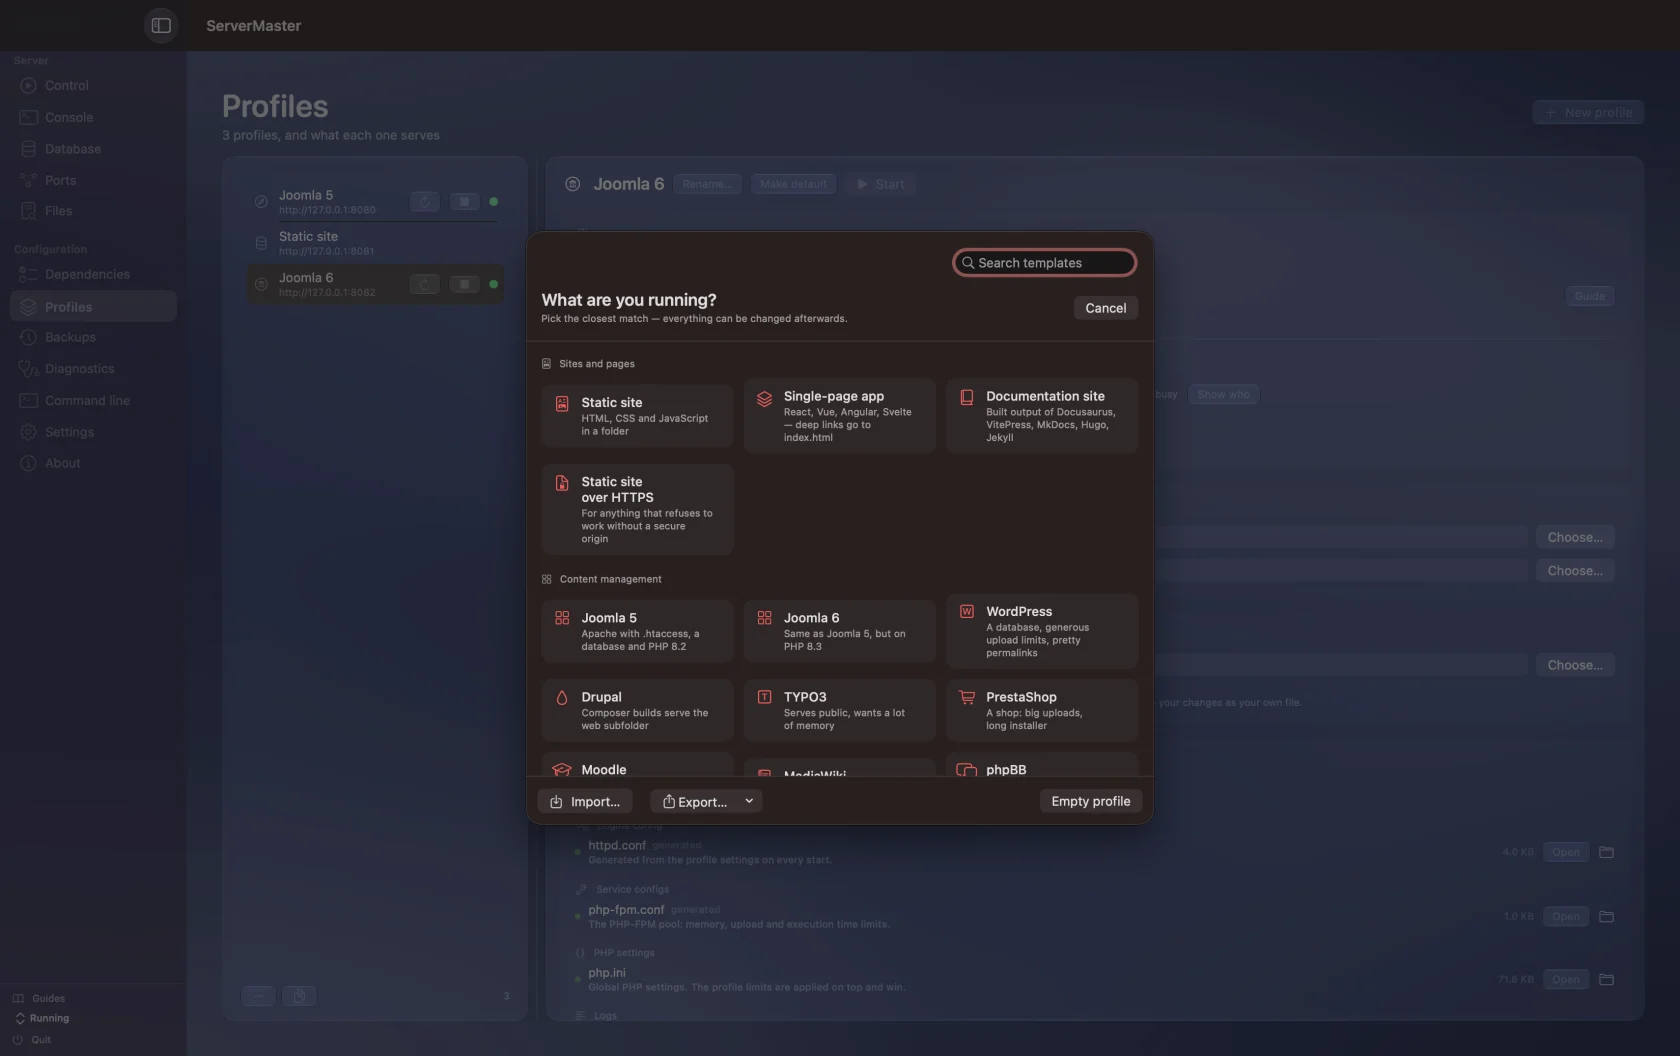Open the Control section in sidebar
The width and height of the screenshot is (1680, 1056).
click(x=93, y=85)
